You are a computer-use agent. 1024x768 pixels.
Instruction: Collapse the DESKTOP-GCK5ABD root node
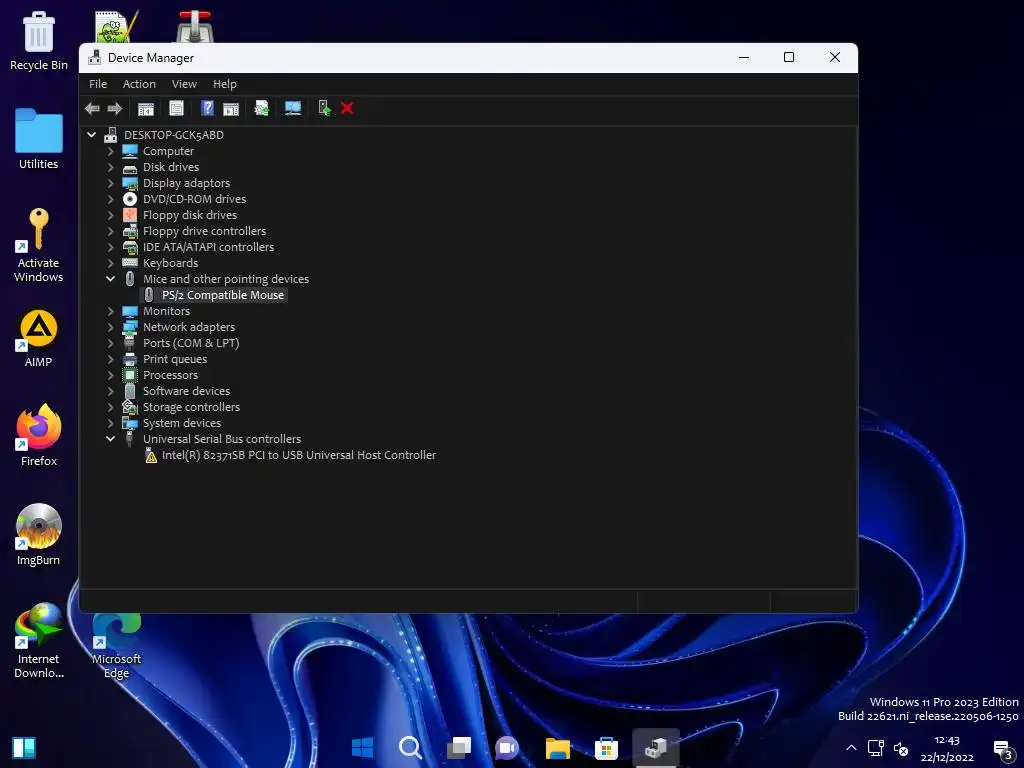point(91,135)
